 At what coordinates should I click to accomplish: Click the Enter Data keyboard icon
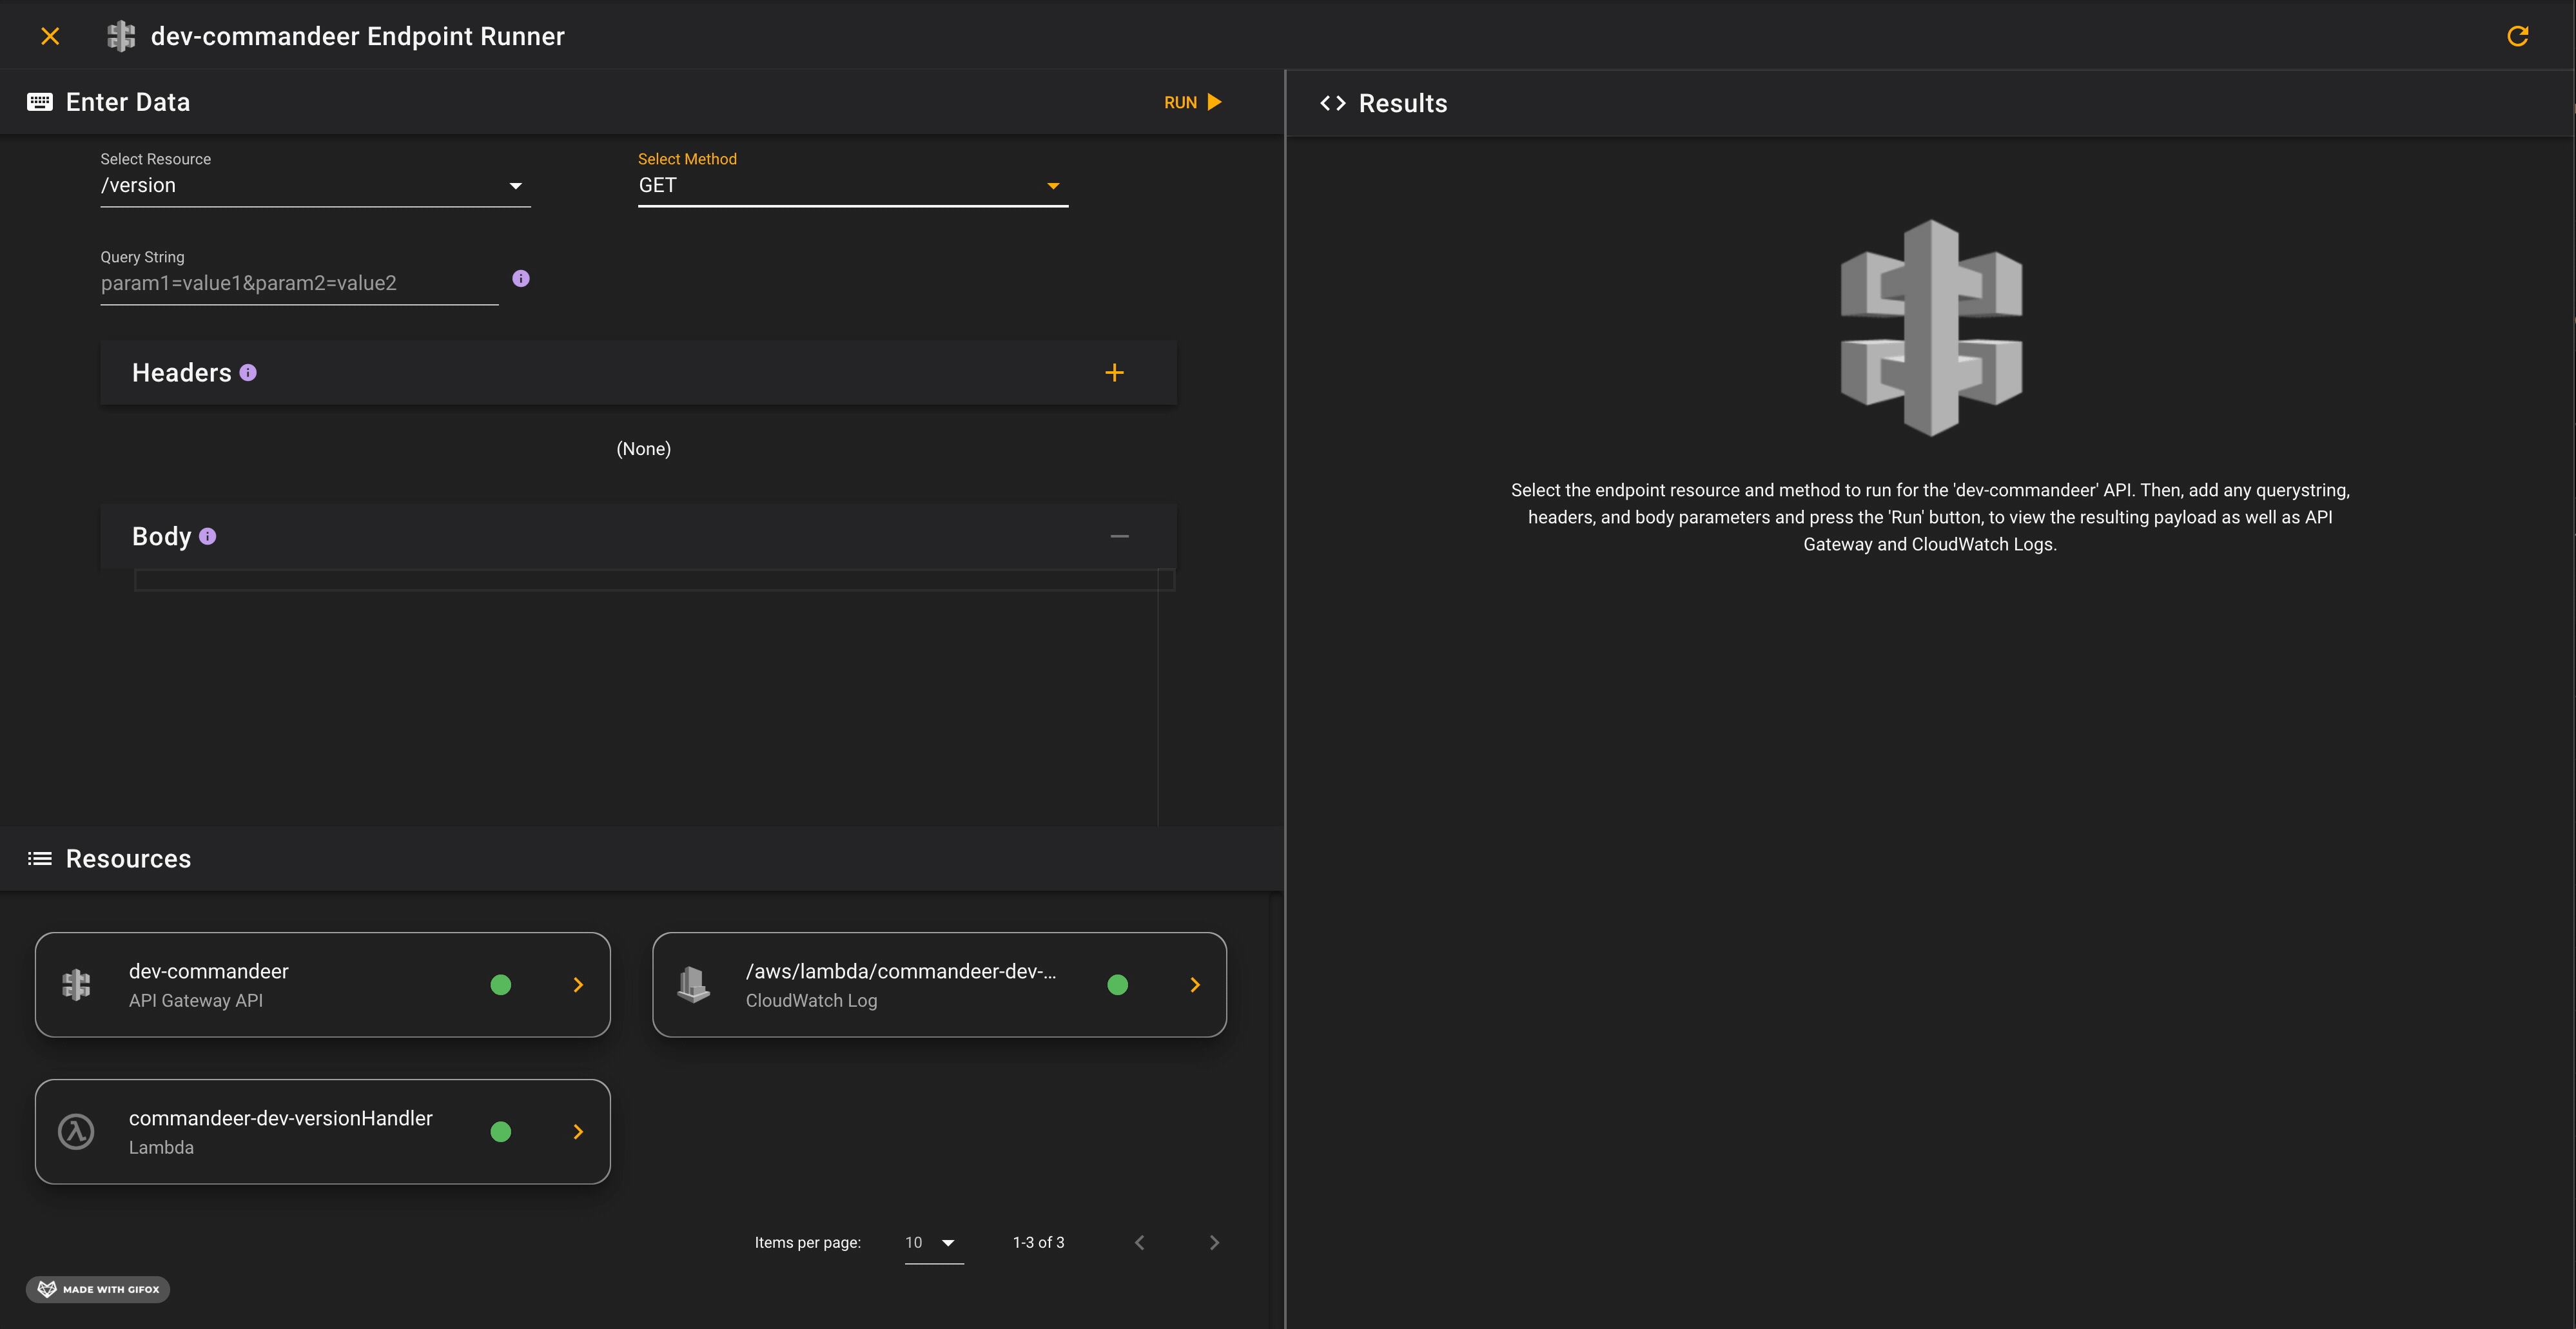coord(40,102)
